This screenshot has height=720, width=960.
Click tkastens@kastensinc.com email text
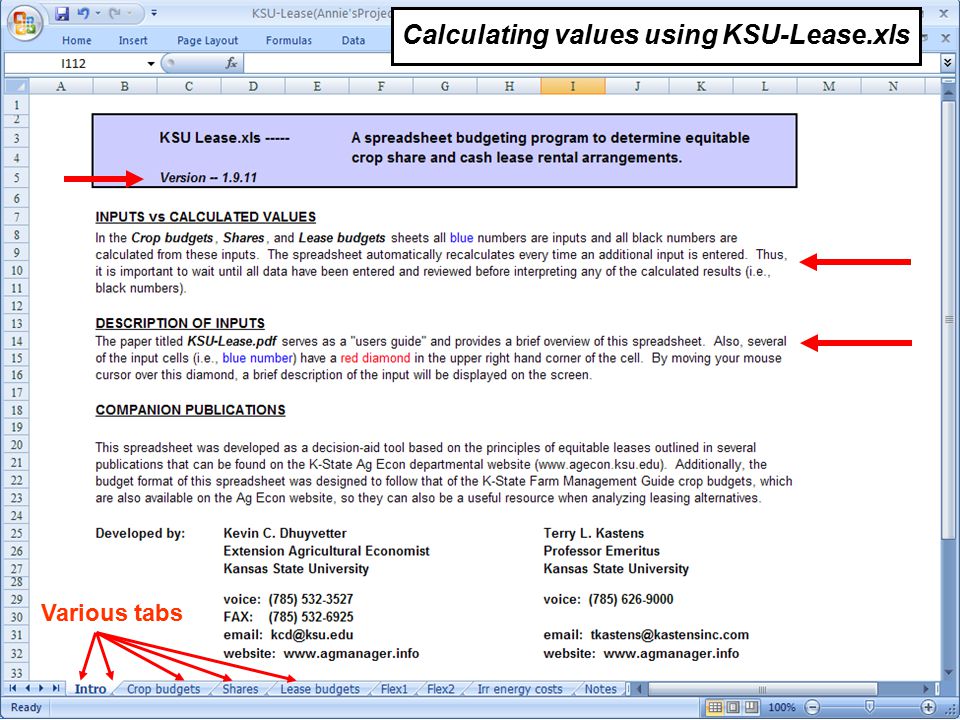[670, 635]
